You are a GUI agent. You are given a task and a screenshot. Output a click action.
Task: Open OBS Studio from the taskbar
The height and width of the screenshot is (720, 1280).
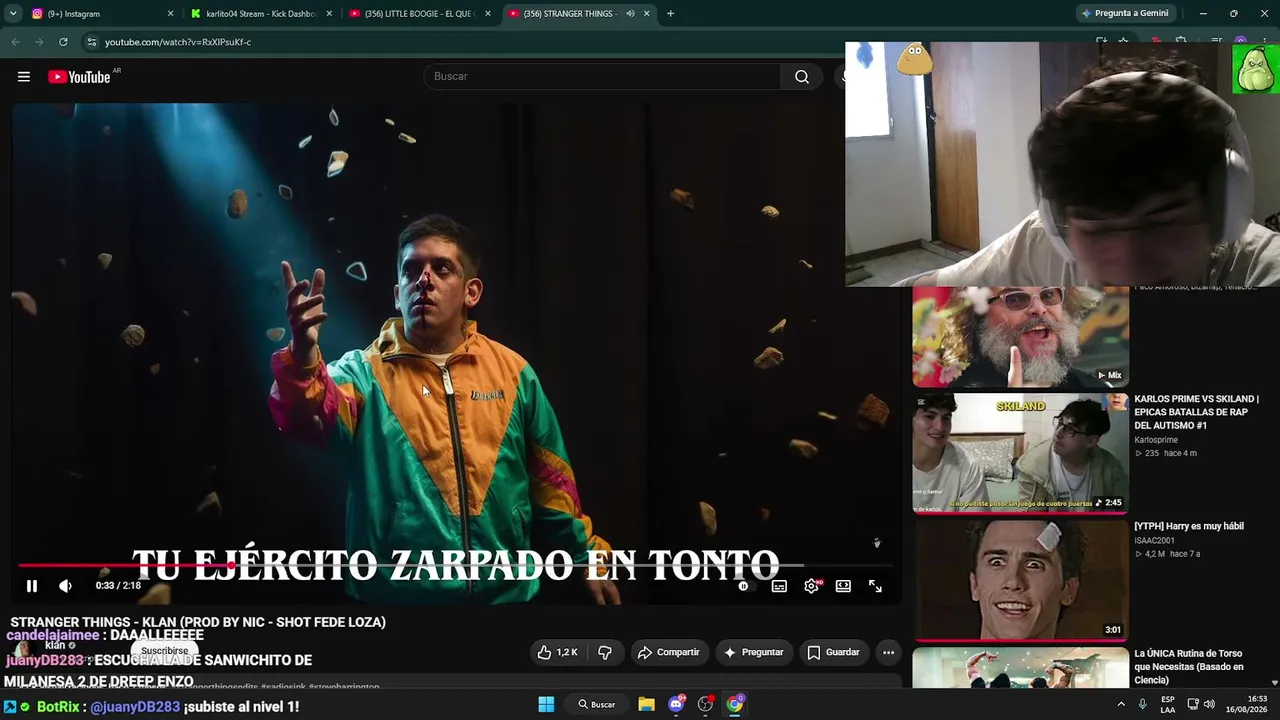(706, 704)
